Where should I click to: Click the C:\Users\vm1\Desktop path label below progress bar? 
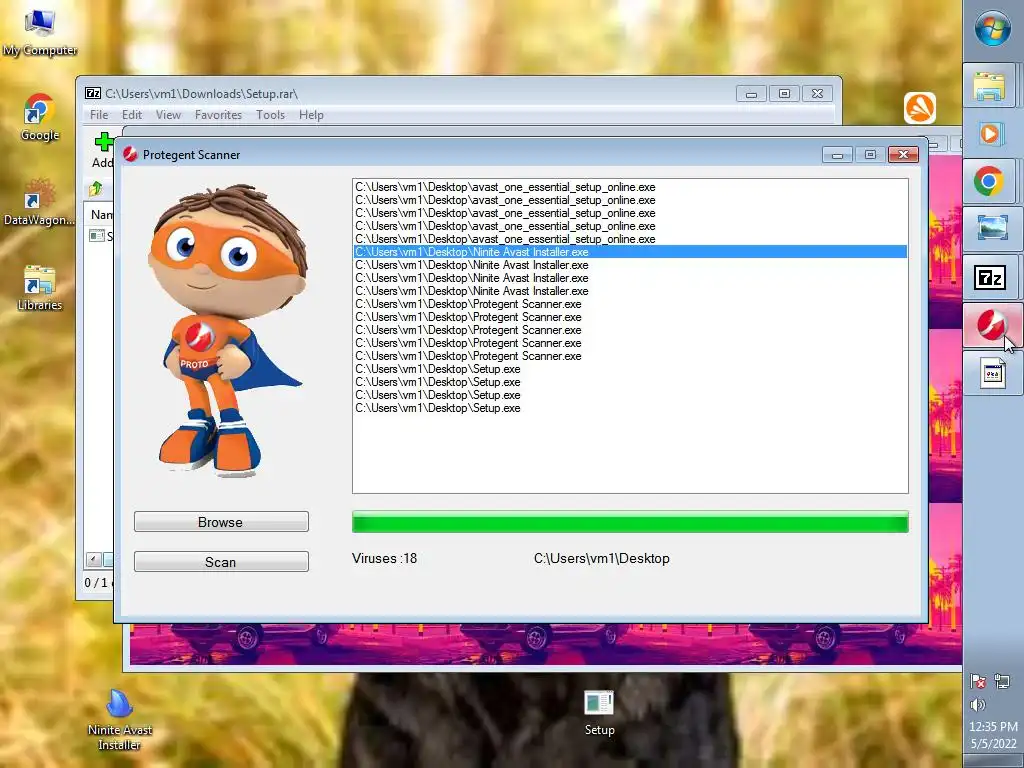pos(601,558)
